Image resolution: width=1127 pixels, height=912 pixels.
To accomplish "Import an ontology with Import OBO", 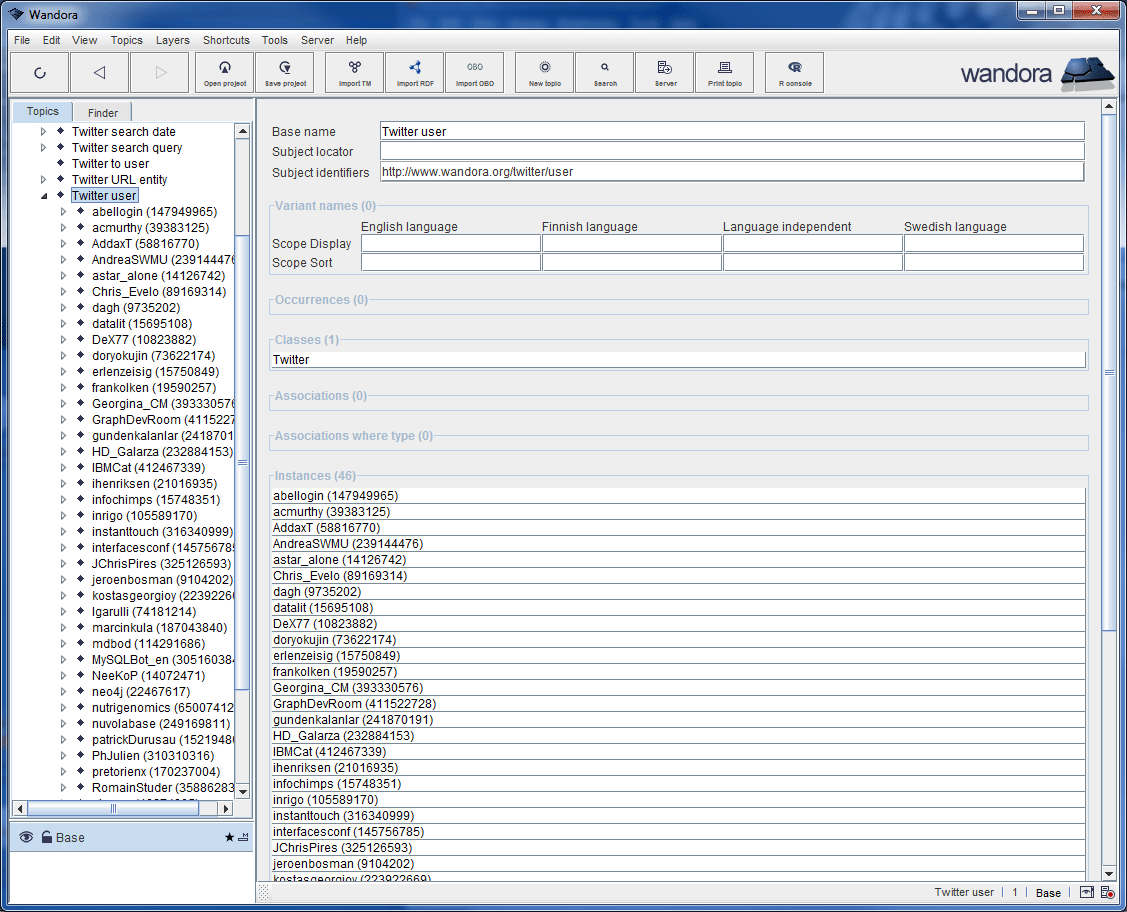I will click(x=475, y=72).
